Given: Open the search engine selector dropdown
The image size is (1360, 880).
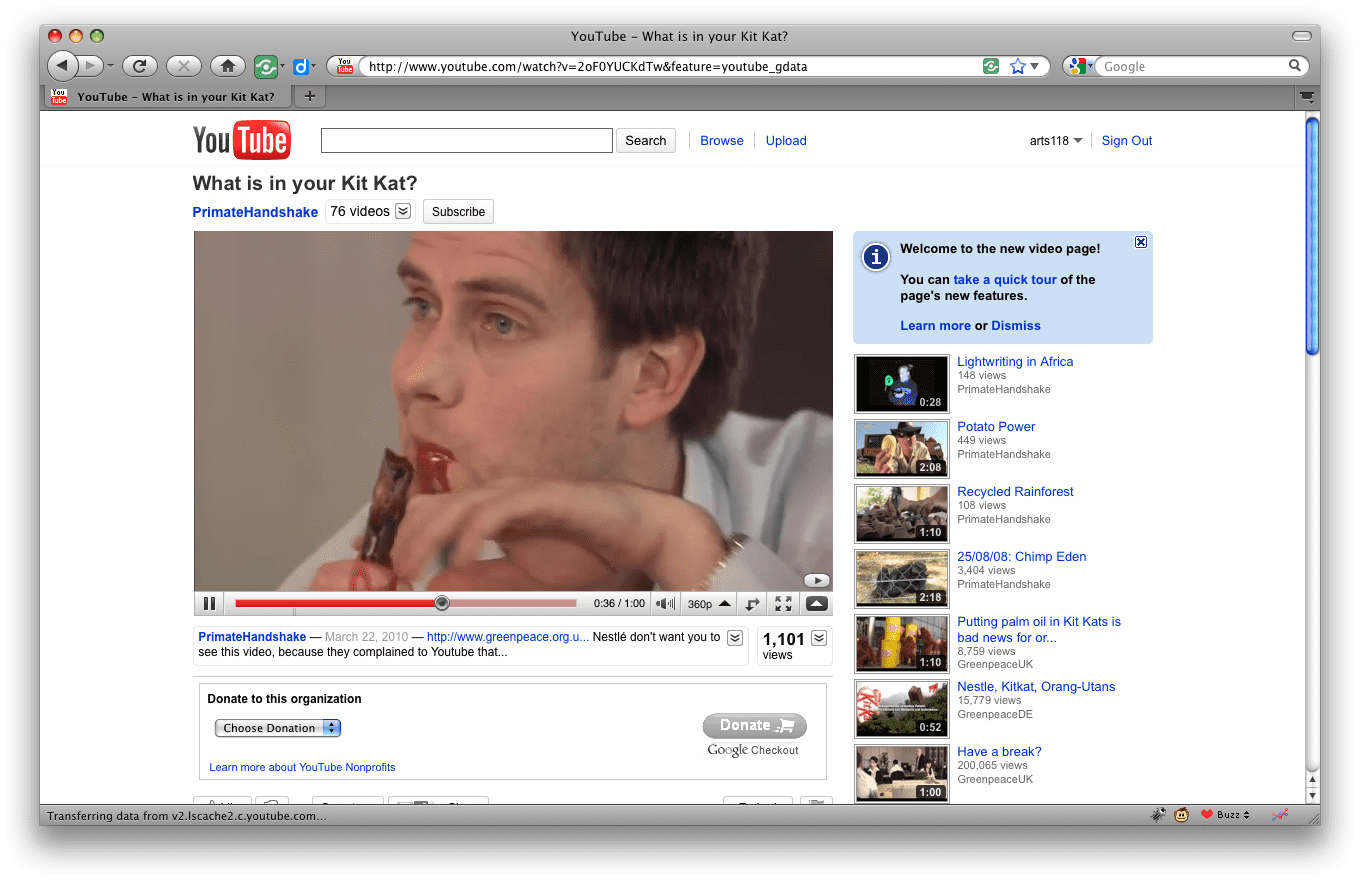Looking at the screenshot, I should pyautogui.click(x=1080, y=66).
